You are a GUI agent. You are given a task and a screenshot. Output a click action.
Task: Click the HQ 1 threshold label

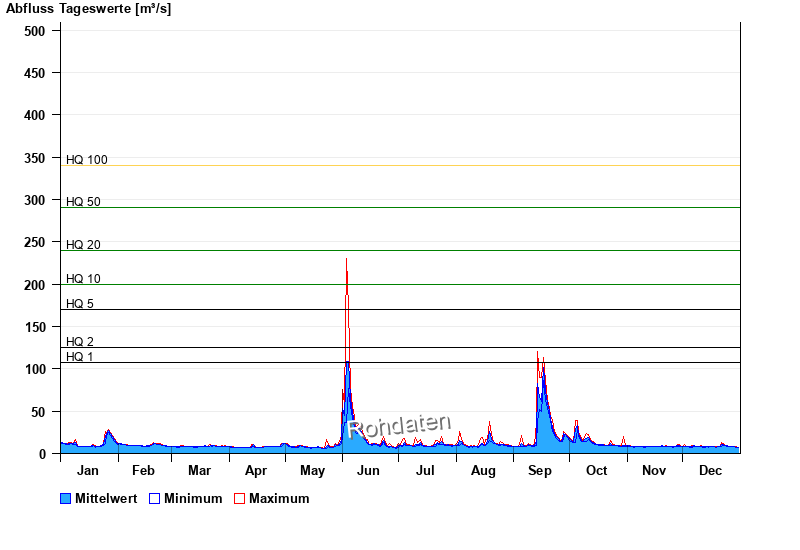[x=80, y=357]
